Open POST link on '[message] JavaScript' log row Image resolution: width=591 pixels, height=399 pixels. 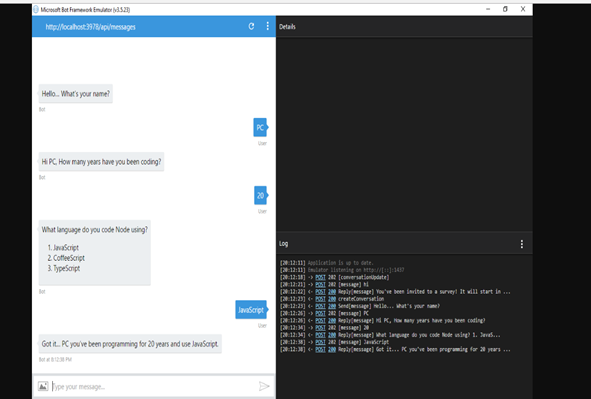click(x=320, y=342)
